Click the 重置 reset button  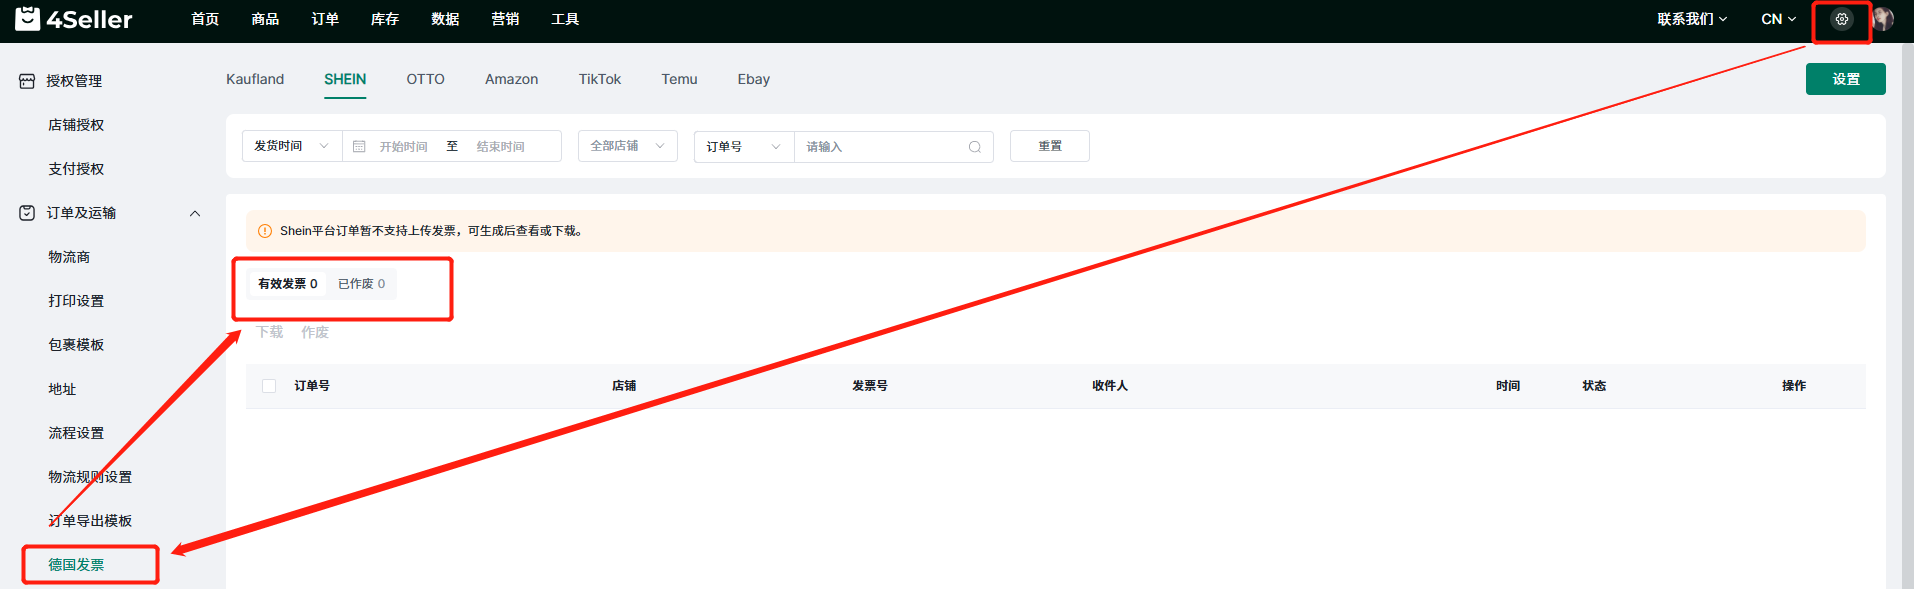tap(1049, 146)
